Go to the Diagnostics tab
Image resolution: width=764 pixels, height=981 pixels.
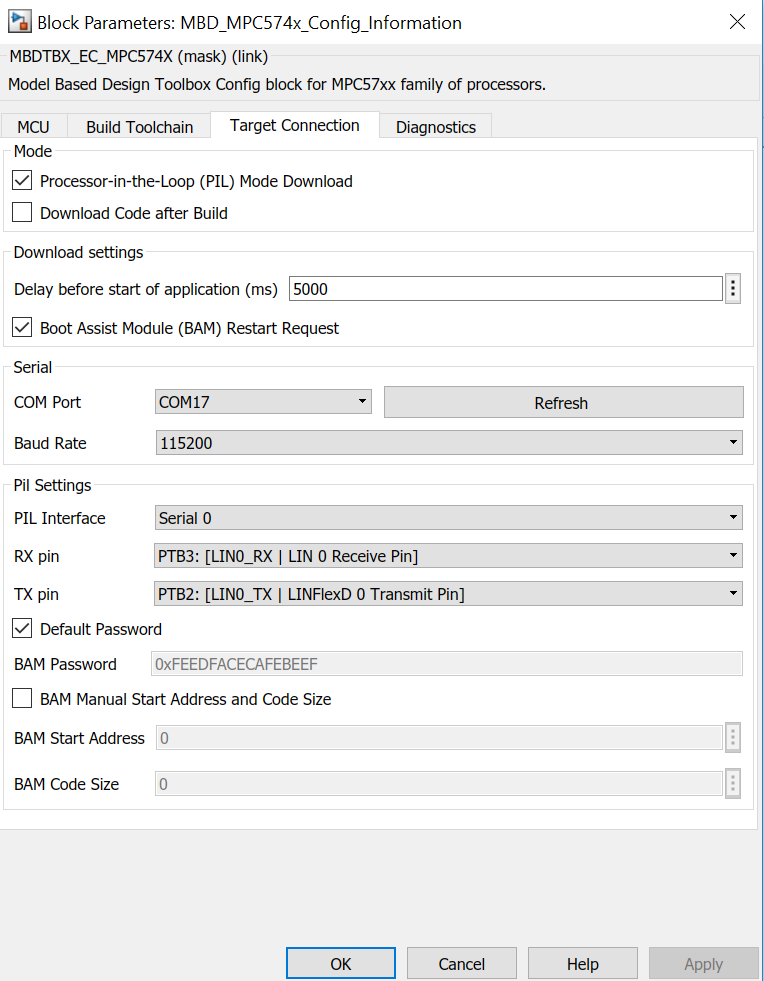coord(436,127)
